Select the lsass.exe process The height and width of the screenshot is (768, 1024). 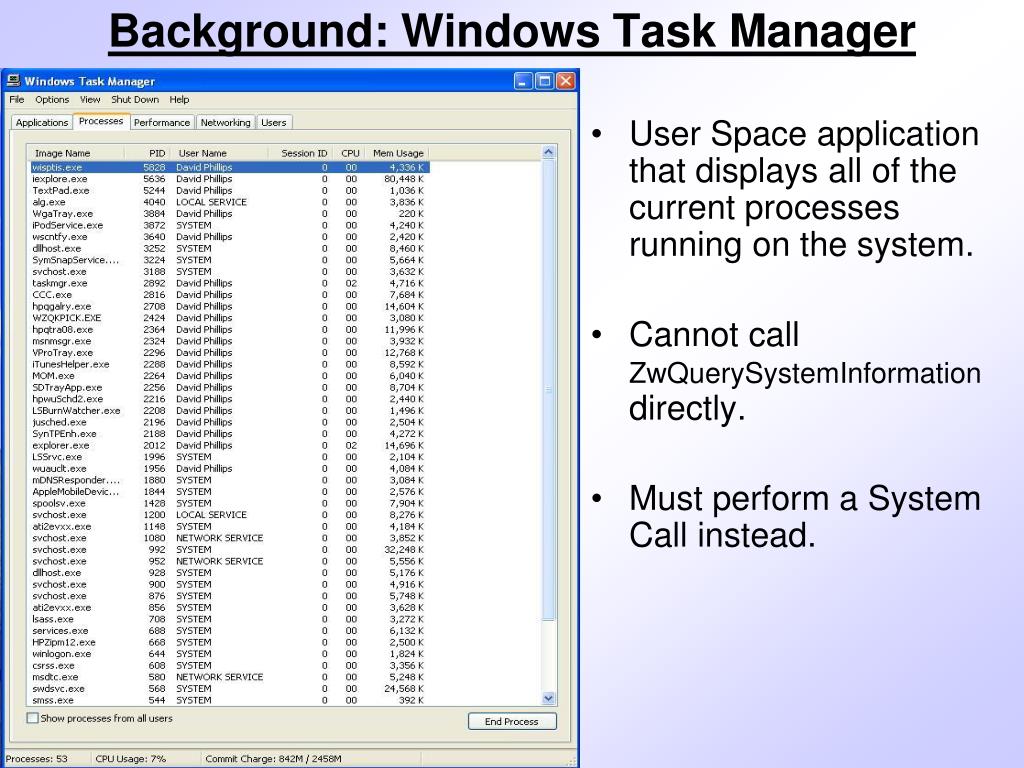(230, 619)
